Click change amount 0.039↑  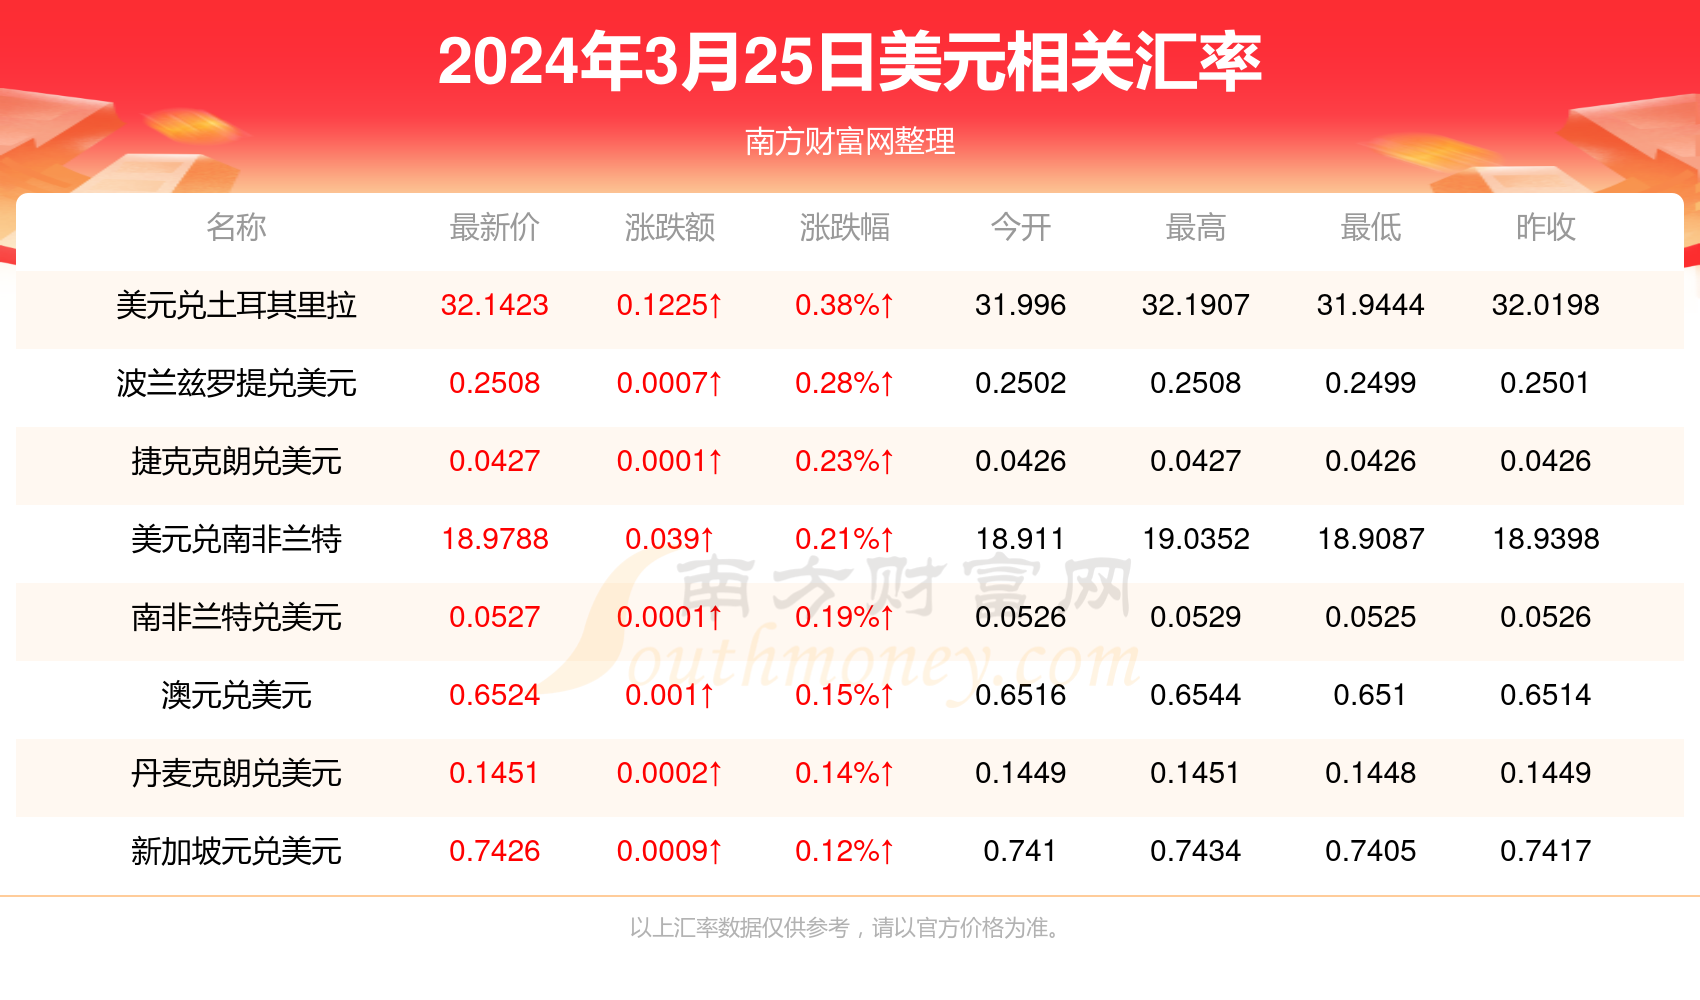pyautogui.click(x=669, y=539)
